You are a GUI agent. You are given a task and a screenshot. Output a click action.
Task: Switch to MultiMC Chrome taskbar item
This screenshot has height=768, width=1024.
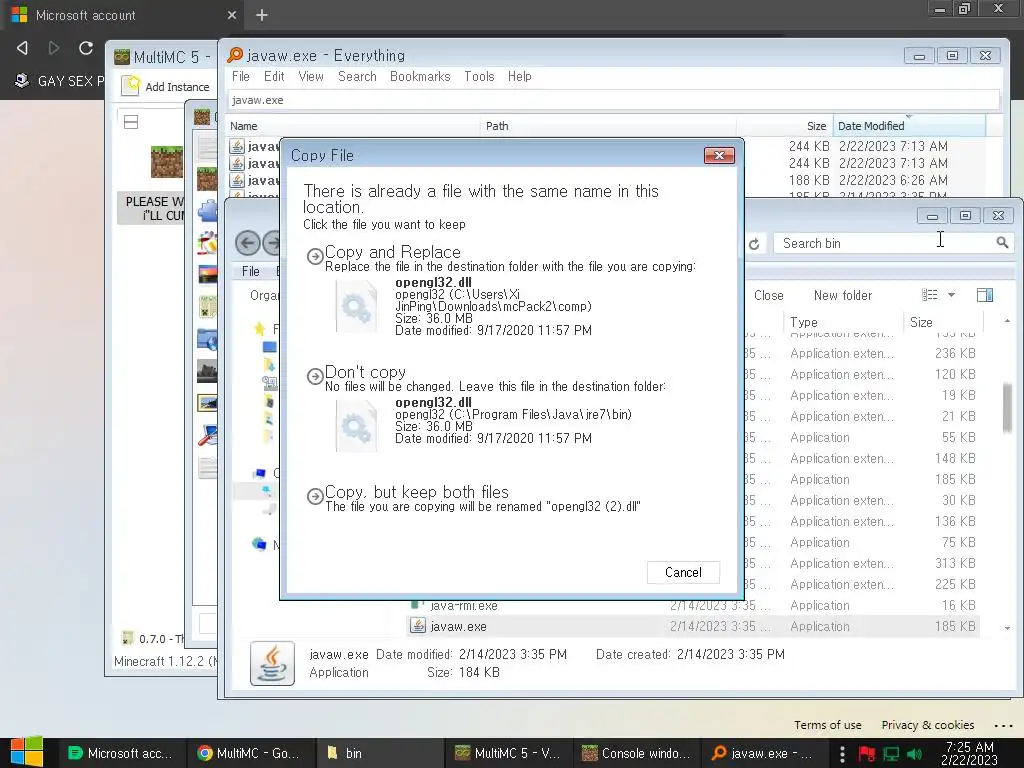pyautogui.click(x=250, y=753)
